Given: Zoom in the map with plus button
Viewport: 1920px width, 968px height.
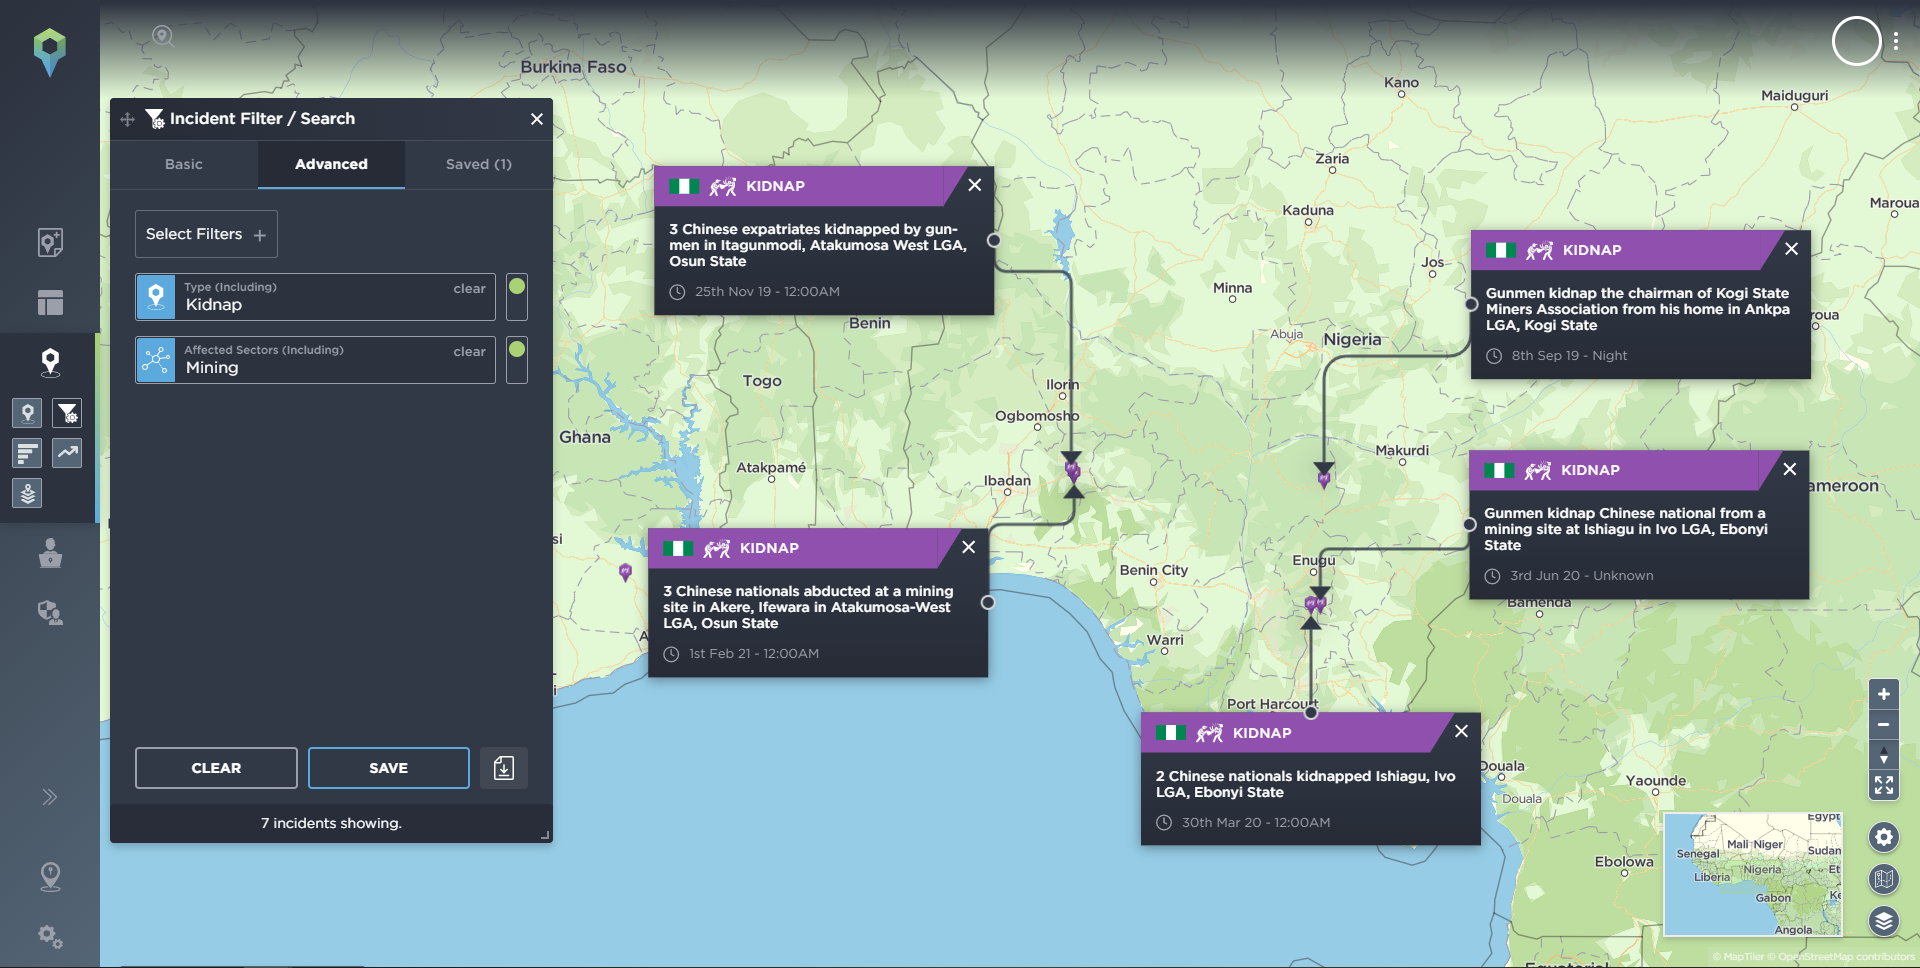Looking at the screenshot, I should [x=1884, y=694].
